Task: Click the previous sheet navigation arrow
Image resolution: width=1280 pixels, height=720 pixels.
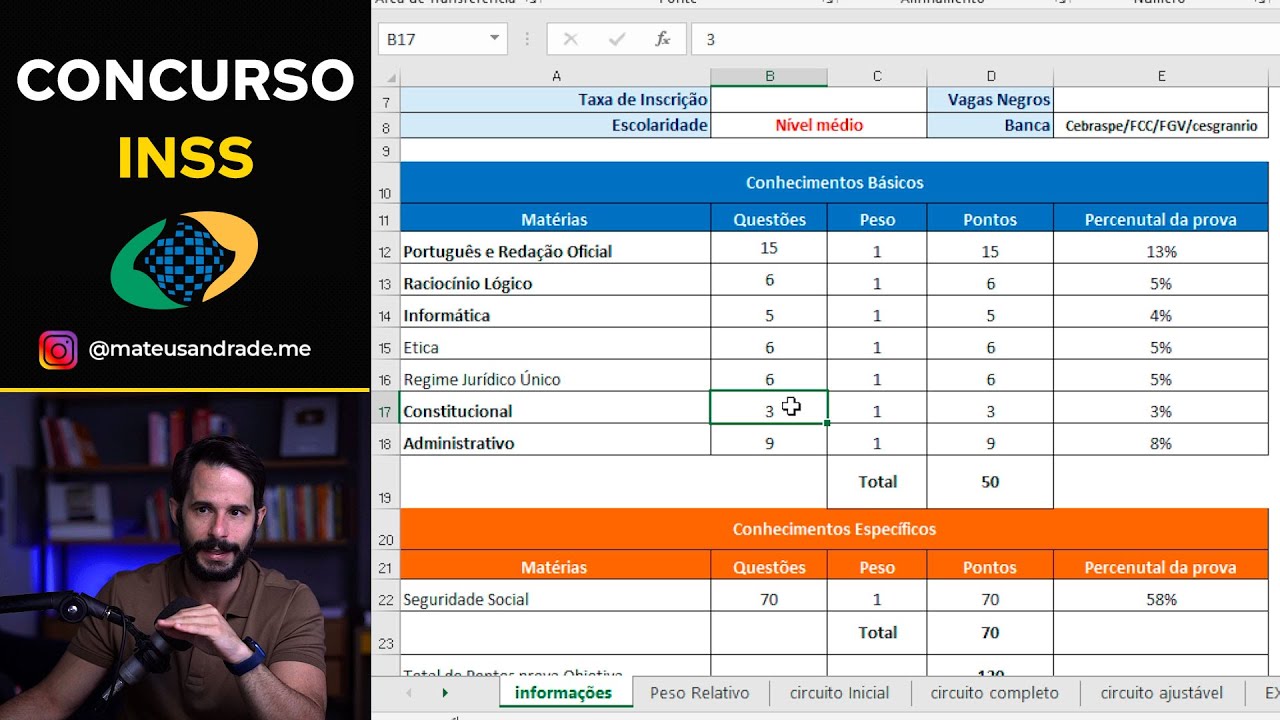Action: click(x=408, y=692)
